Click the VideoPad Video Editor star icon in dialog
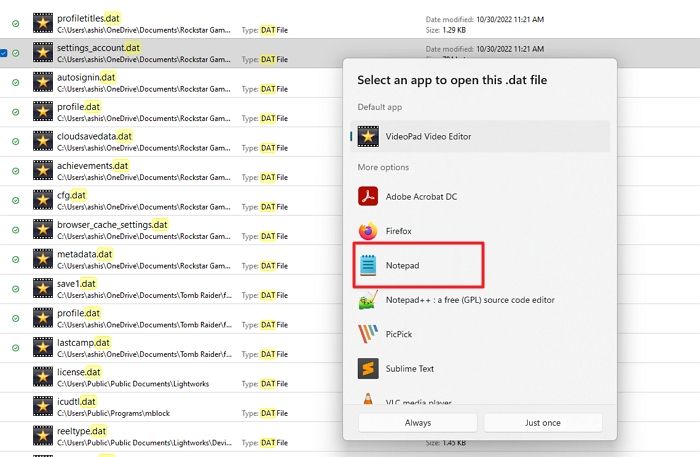The image size is (700, 457). (x=368, y=136)
